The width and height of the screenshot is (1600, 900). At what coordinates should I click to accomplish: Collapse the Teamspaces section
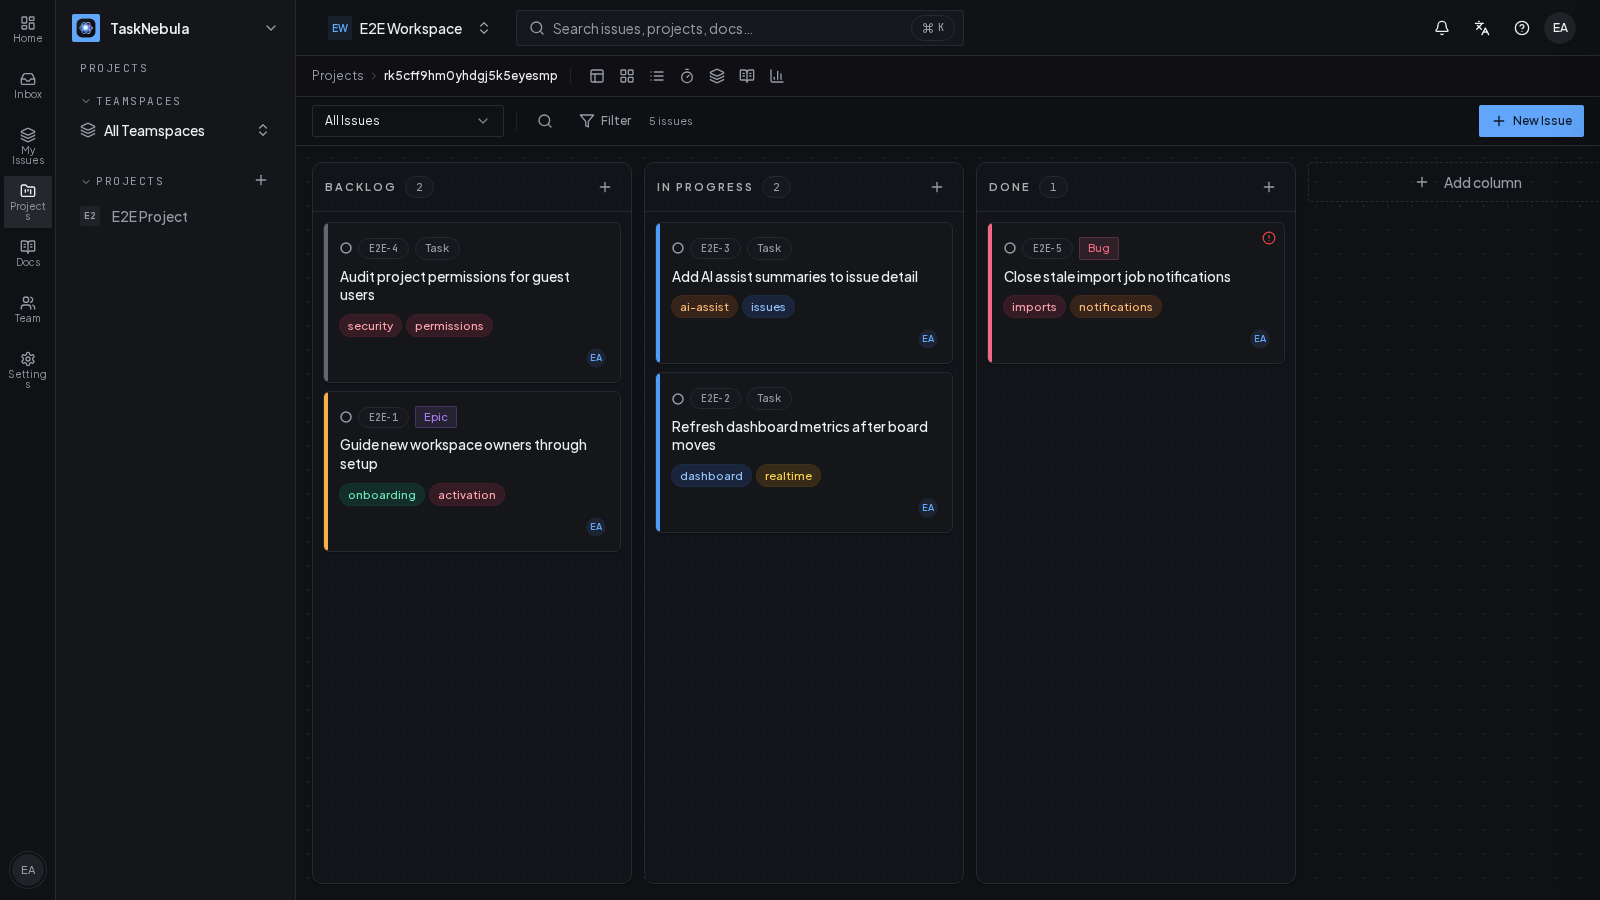(131, 101)
